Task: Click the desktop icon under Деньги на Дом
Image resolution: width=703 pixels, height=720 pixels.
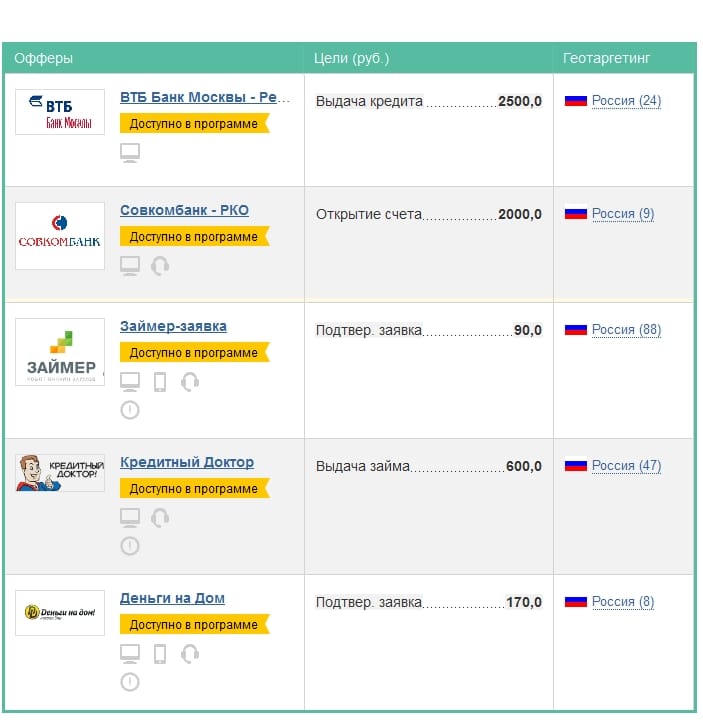Action: pos(130,654)
